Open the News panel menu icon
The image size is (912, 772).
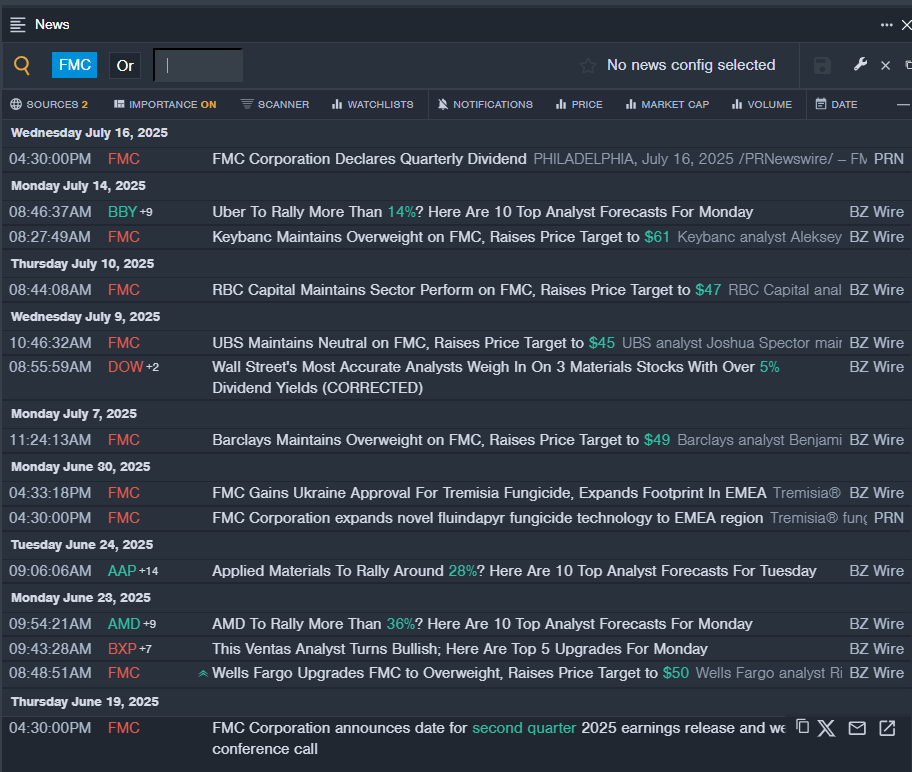[18, 24]
